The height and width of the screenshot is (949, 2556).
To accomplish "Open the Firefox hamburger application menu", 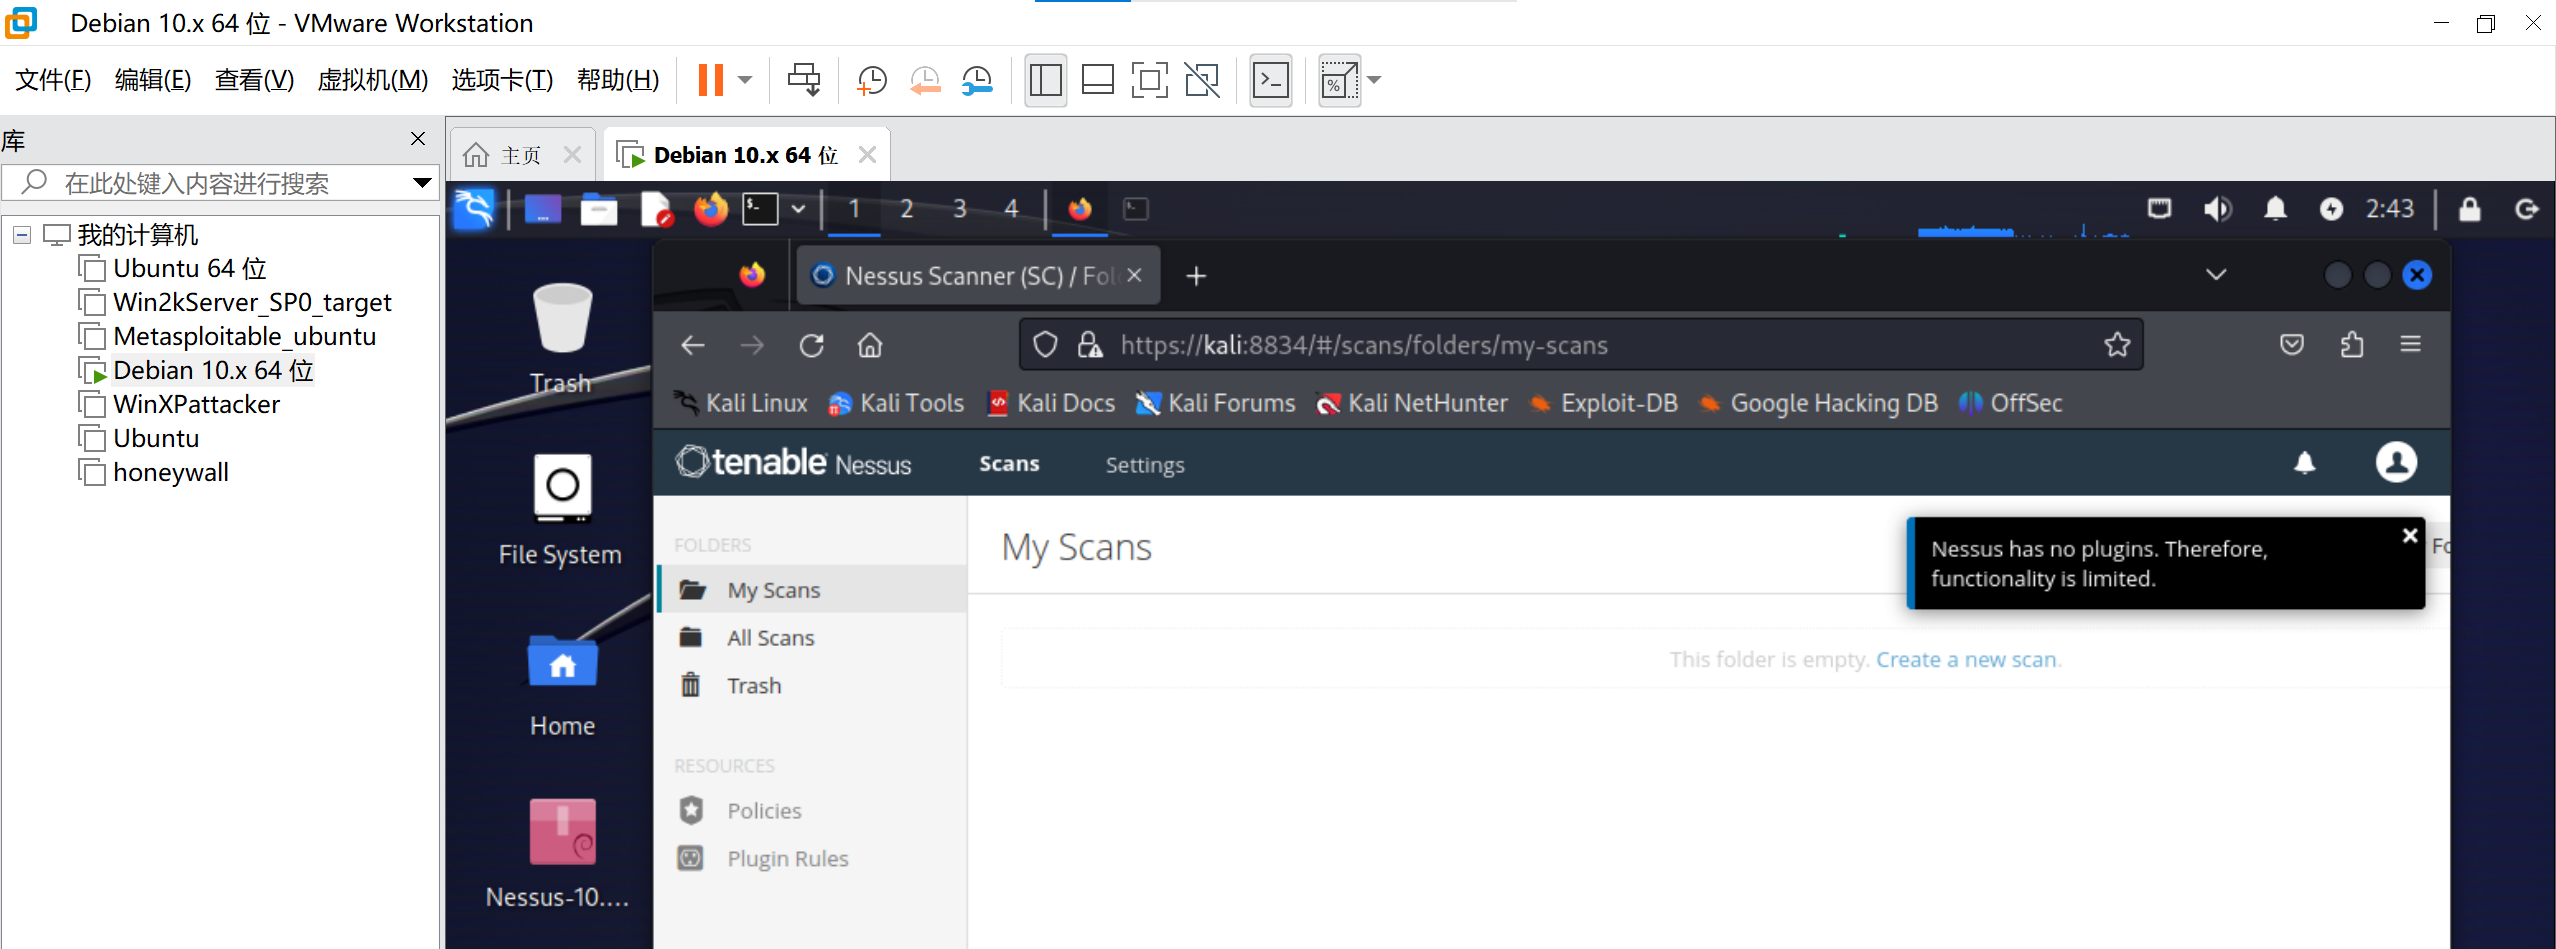I will pos(2411,345).
